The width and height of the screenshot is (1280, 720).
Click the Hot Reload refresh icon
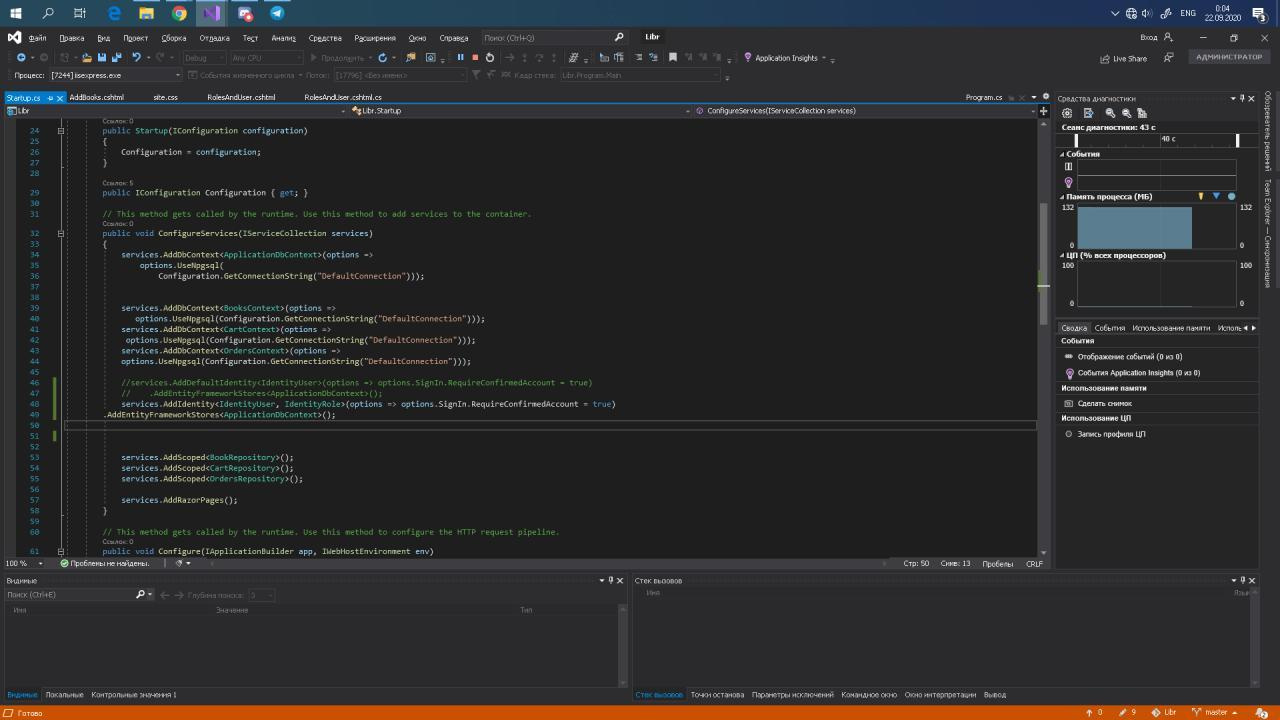click(381, 58)
